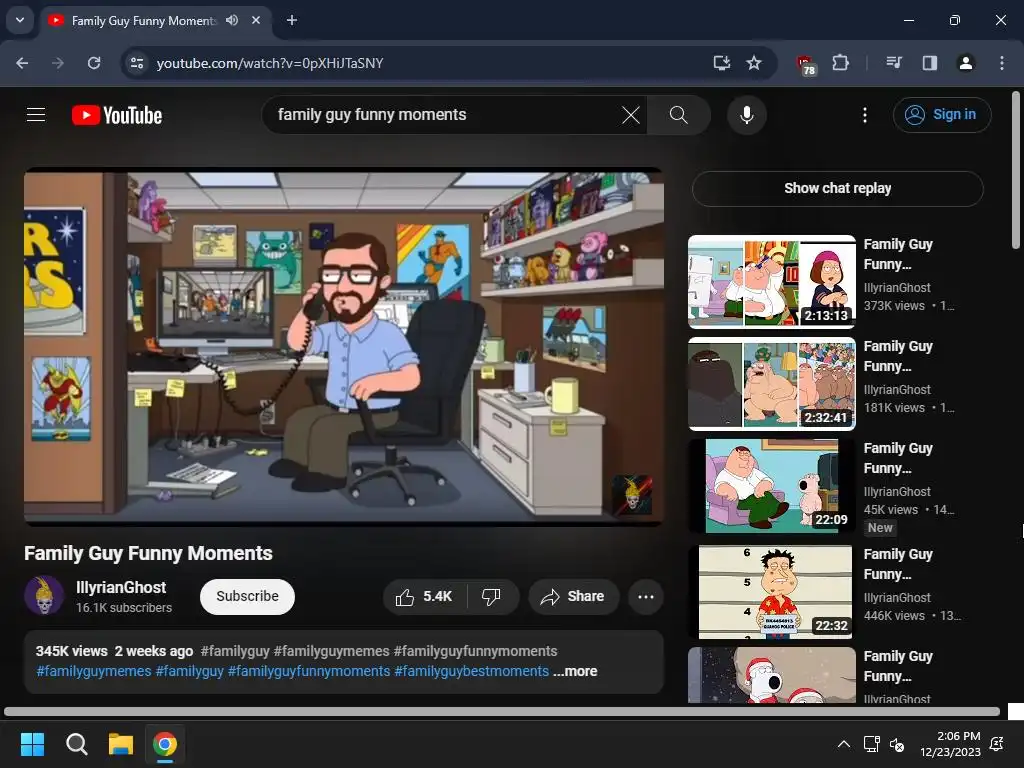Go to YouTube home via logo
The width and height of the screenshot is (1024, 768).
[x=117, y=115]
